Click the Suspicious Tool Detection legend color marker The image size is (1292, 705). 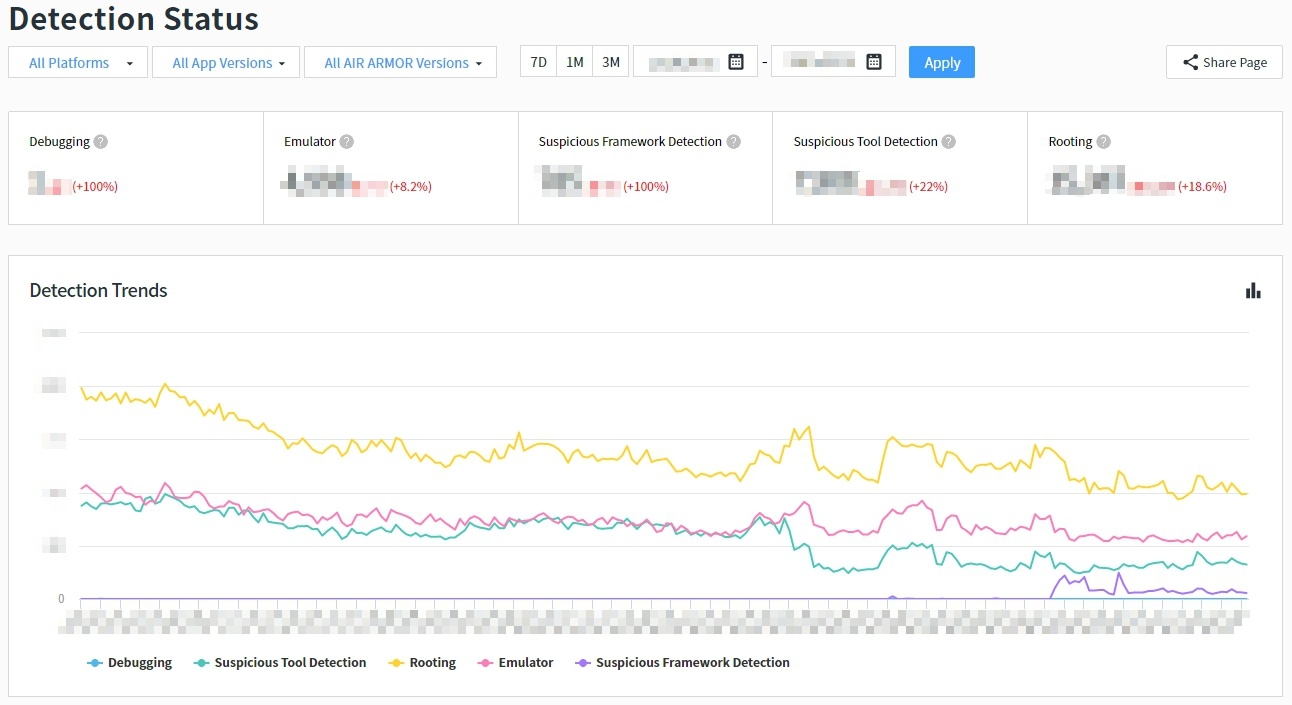point(202,663)
